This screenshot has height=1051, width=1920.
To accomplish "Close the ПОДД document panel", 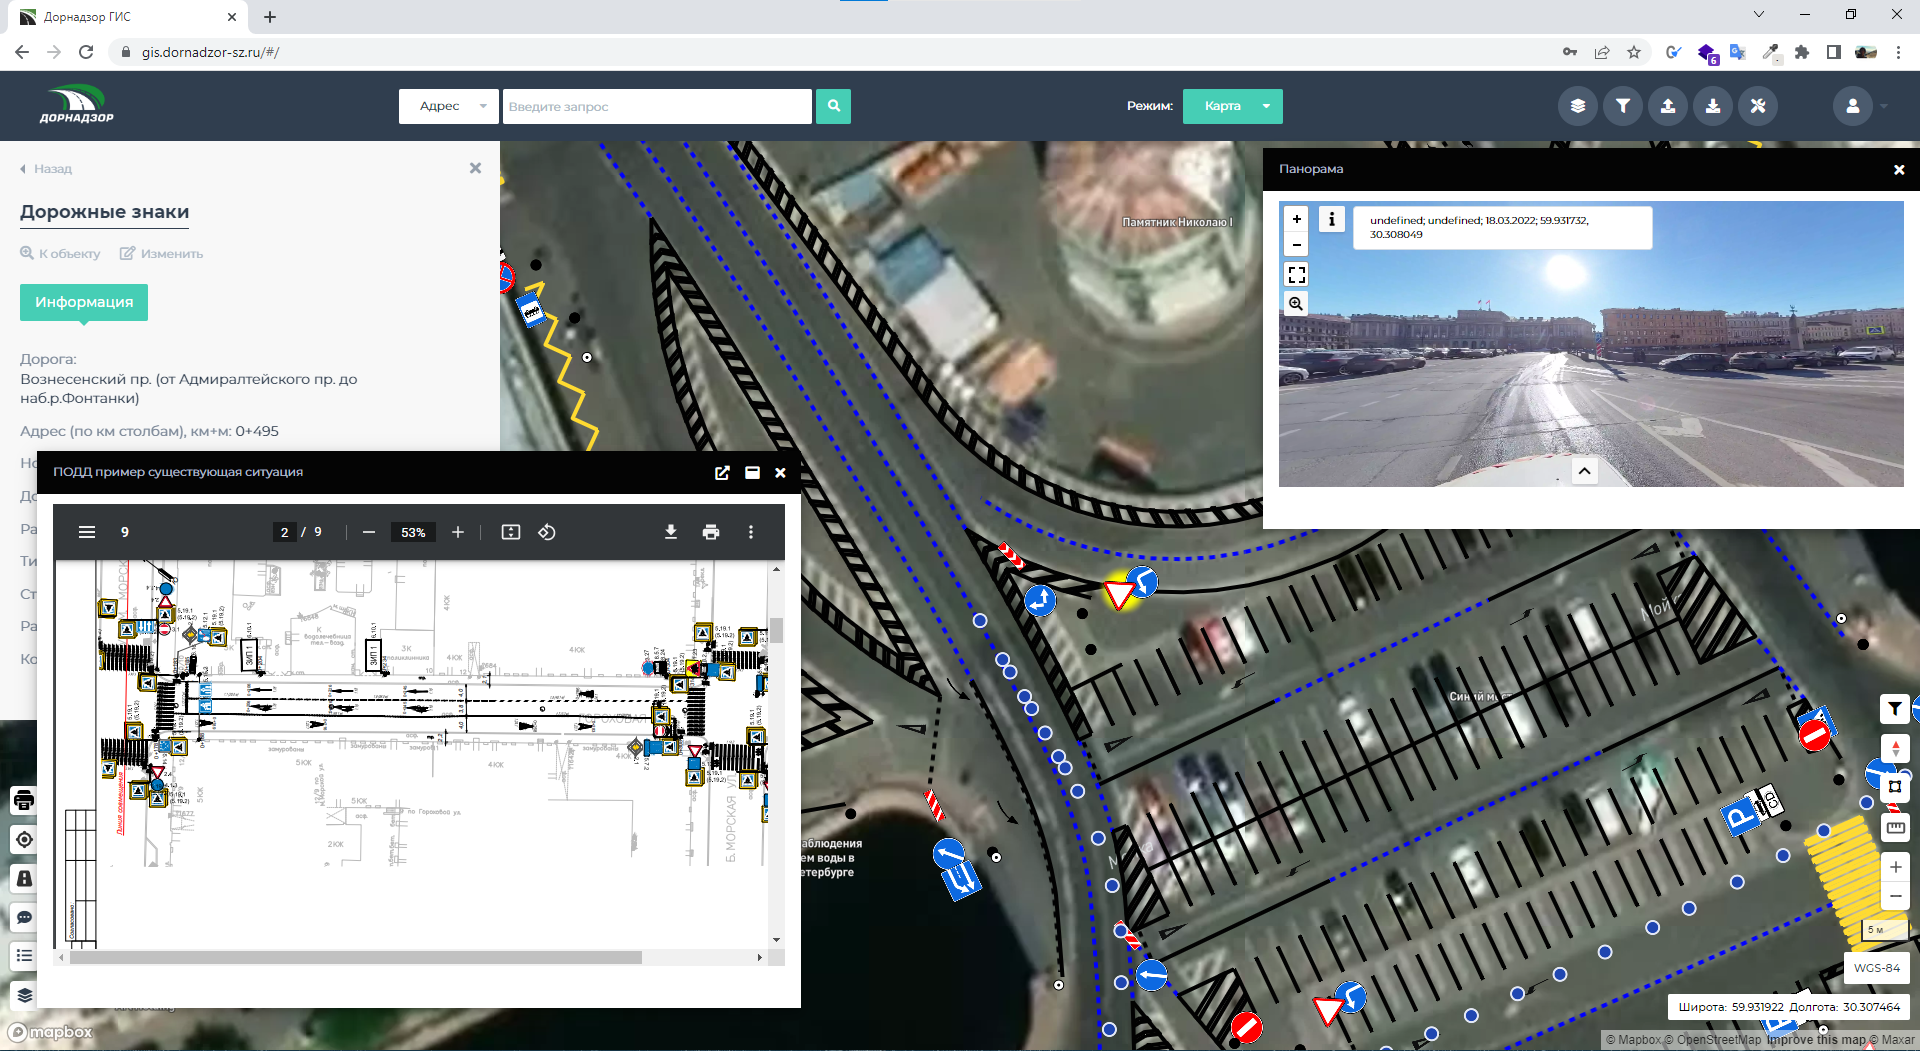I will [x=780, y=473].
